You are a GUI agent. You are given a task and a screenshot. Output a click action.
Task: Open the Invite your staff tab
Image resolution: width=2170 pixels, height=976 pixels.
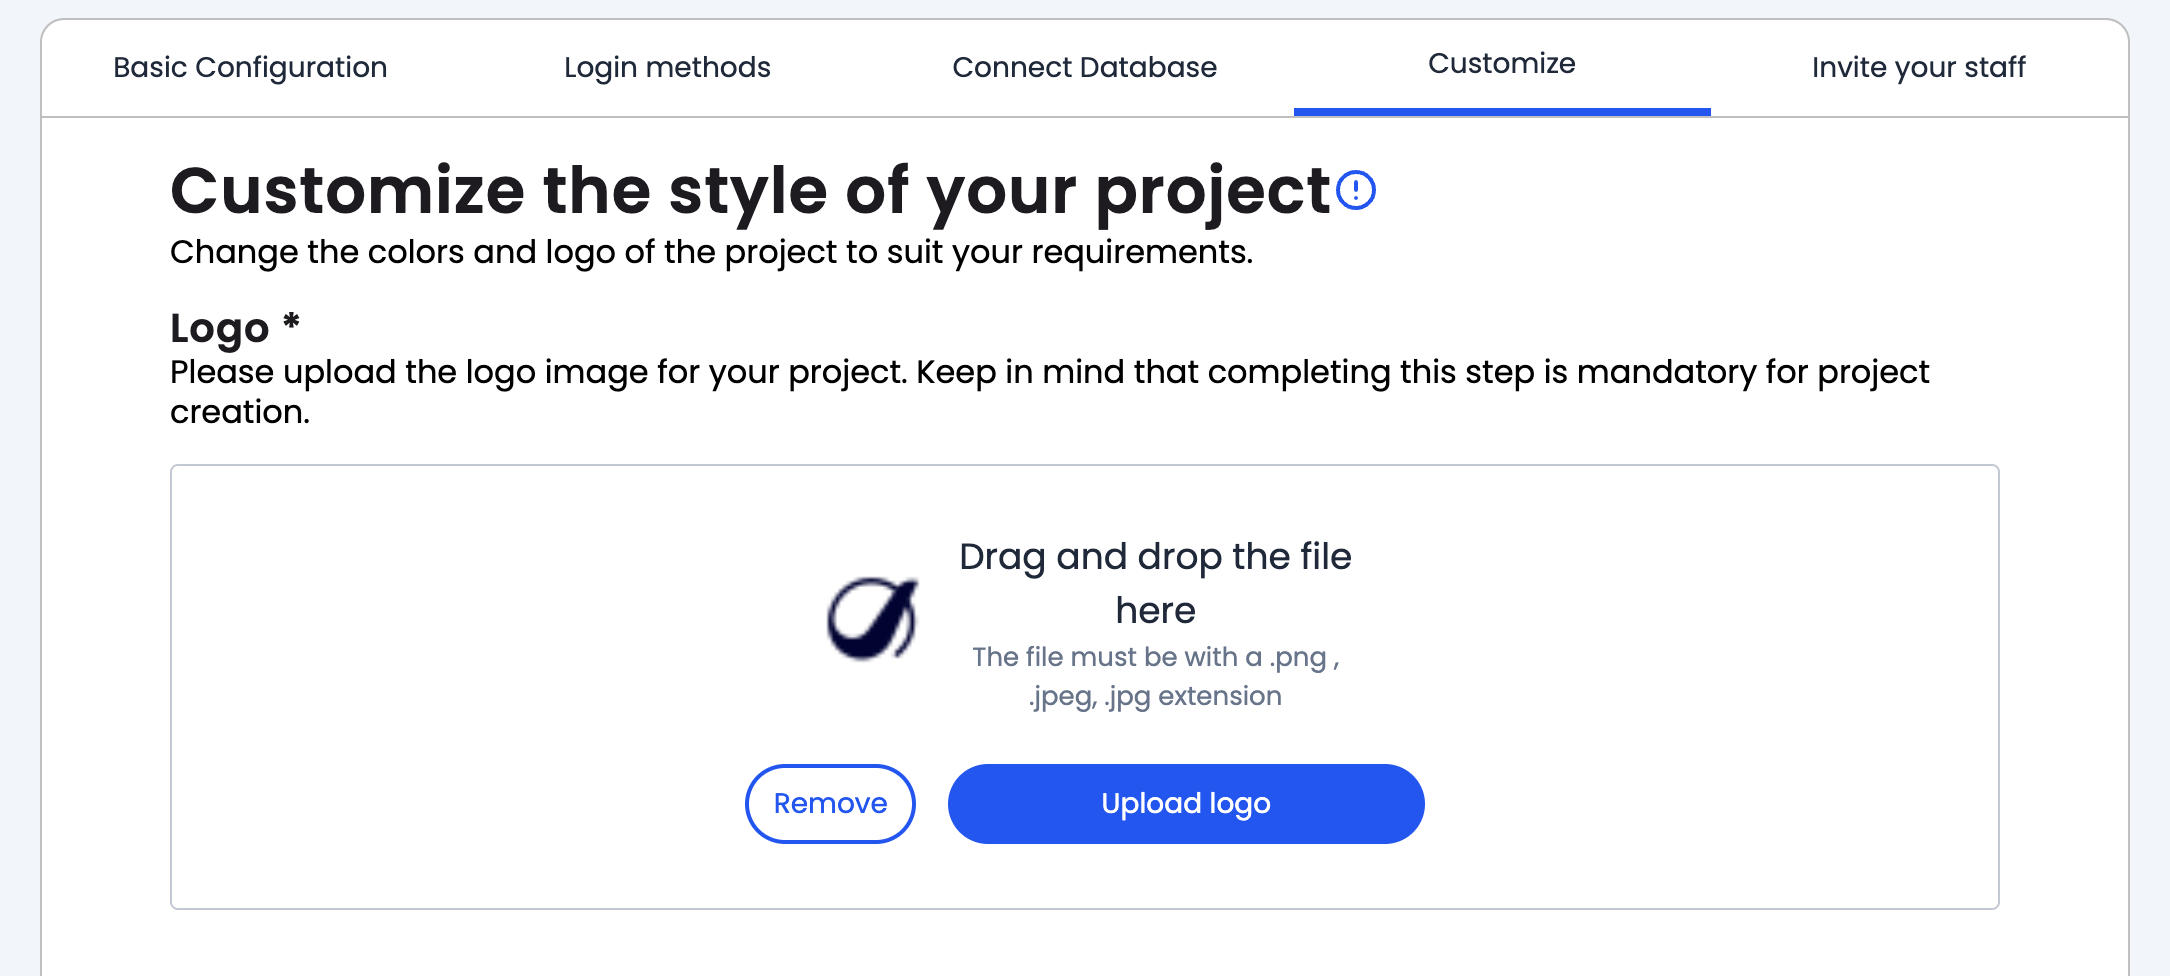click(1918, 67)
